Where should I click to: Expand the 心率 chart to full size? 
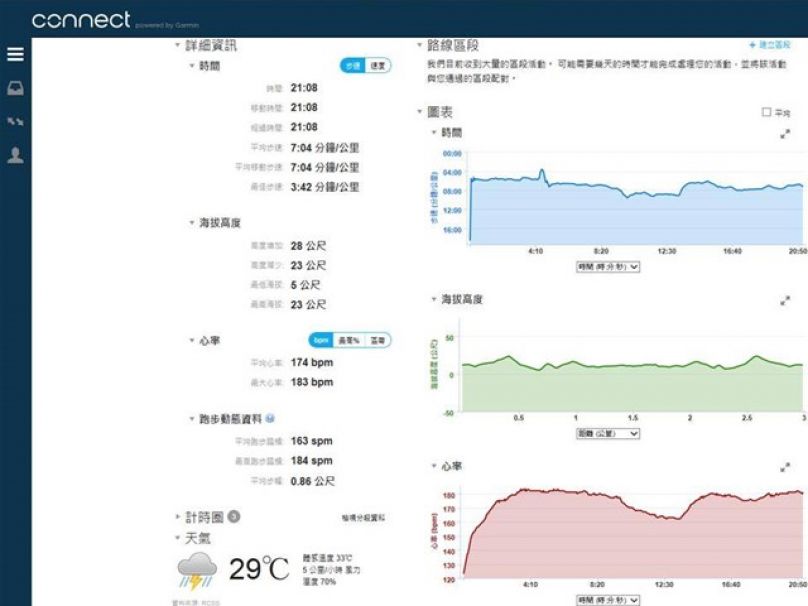click(x=785, y=467)
